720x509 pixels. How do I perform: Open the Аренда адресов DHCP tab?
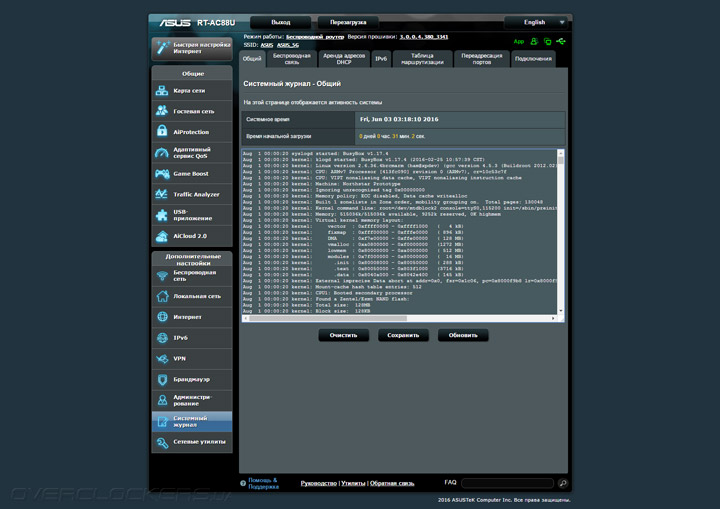344,59
